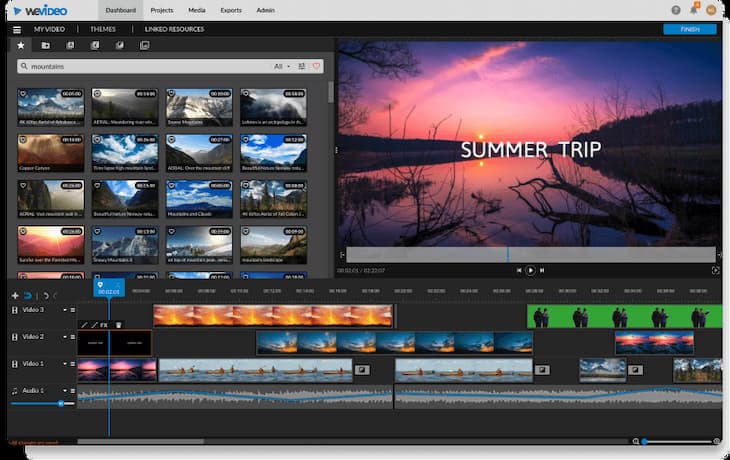Select the title clip on Video 2

115,343
